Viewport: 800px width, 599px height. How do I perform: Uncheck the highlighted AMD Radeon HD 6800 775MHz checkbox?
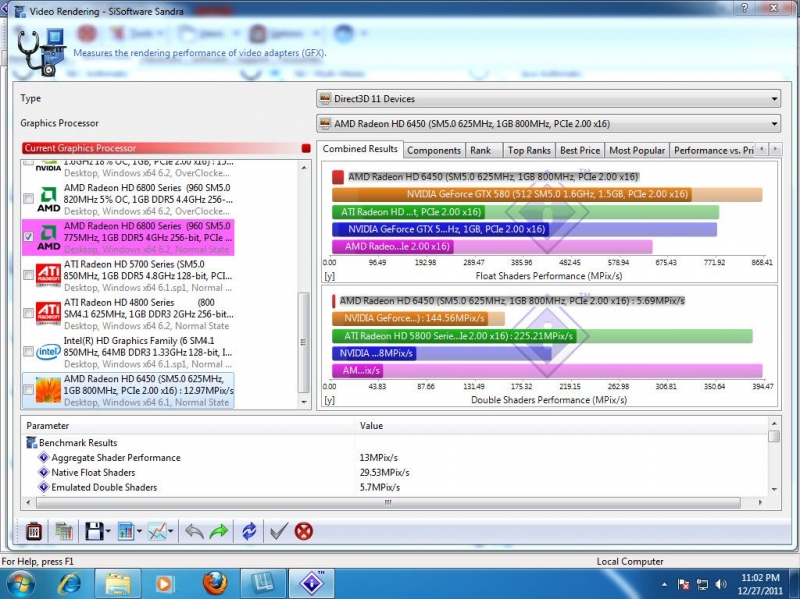tap(29, 237)
